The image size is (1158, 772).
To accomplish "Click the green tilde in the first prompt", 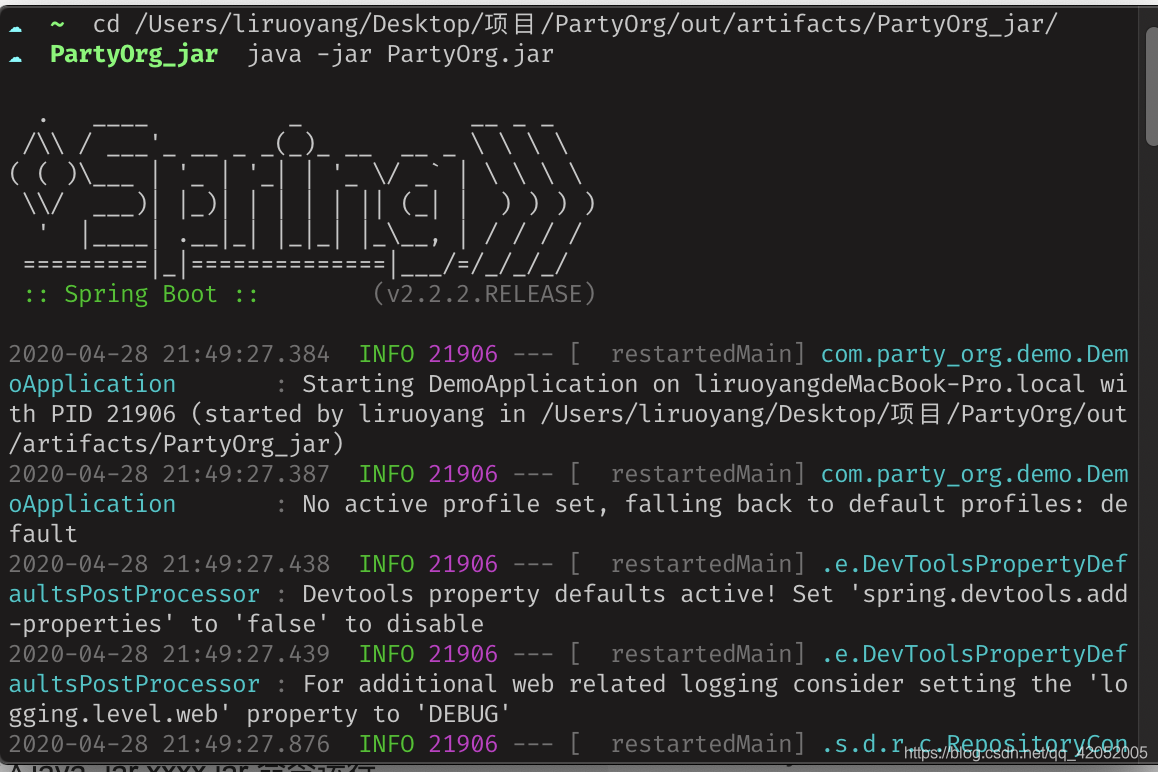I will click(x=57, y=24).
